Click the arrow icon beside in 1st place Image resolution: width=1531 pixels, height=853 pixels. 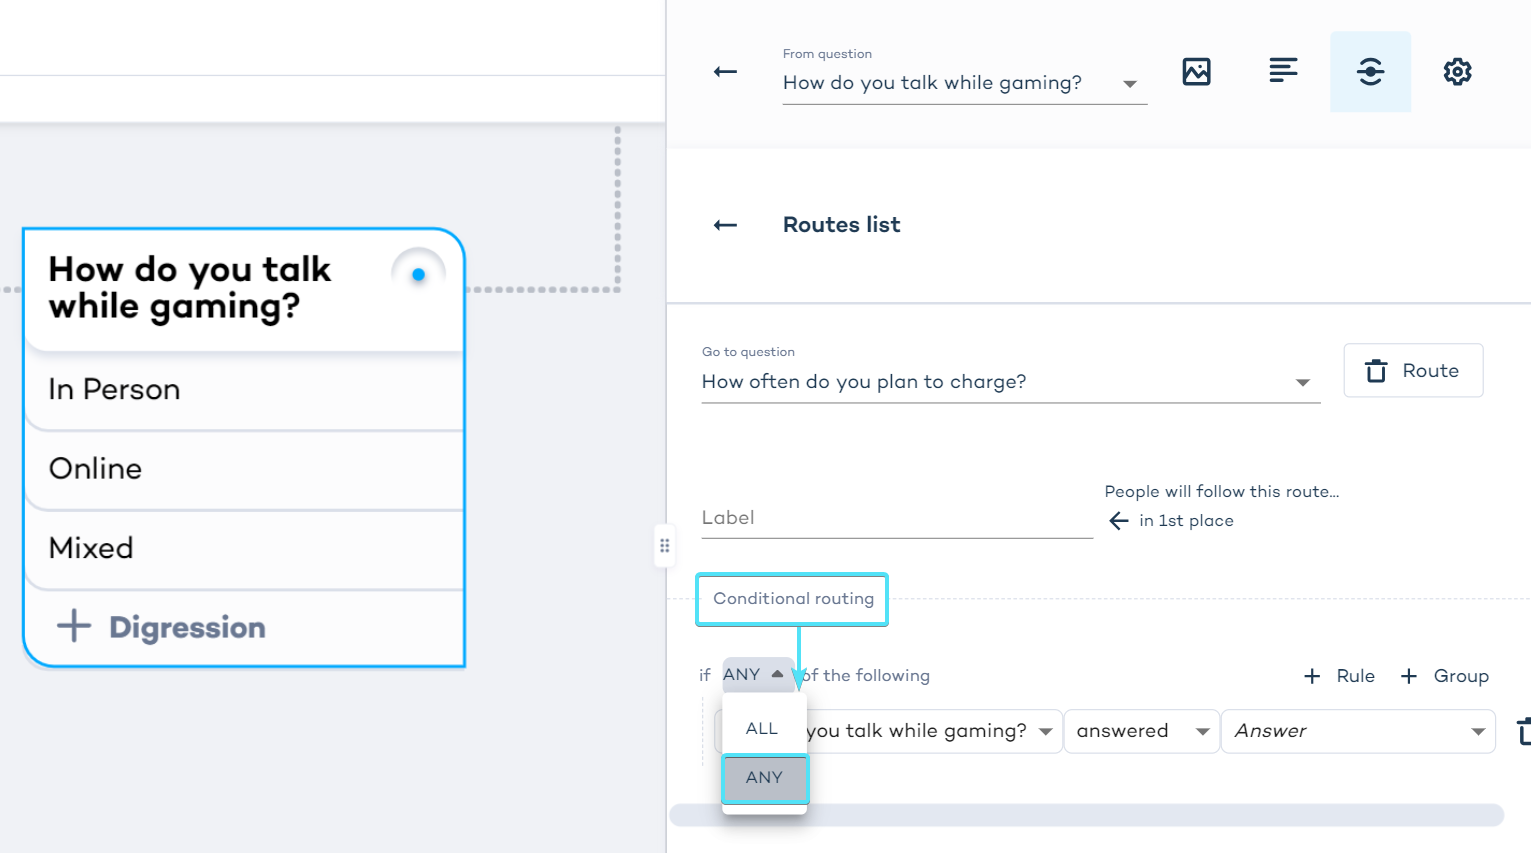point(1119,521)
